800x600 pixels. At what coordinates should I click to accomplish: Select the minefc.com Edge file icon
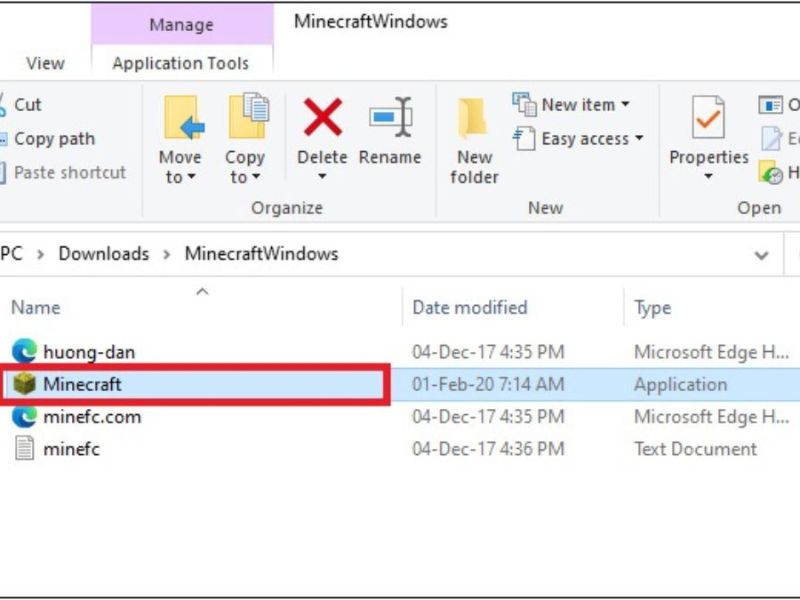(24, 416)
